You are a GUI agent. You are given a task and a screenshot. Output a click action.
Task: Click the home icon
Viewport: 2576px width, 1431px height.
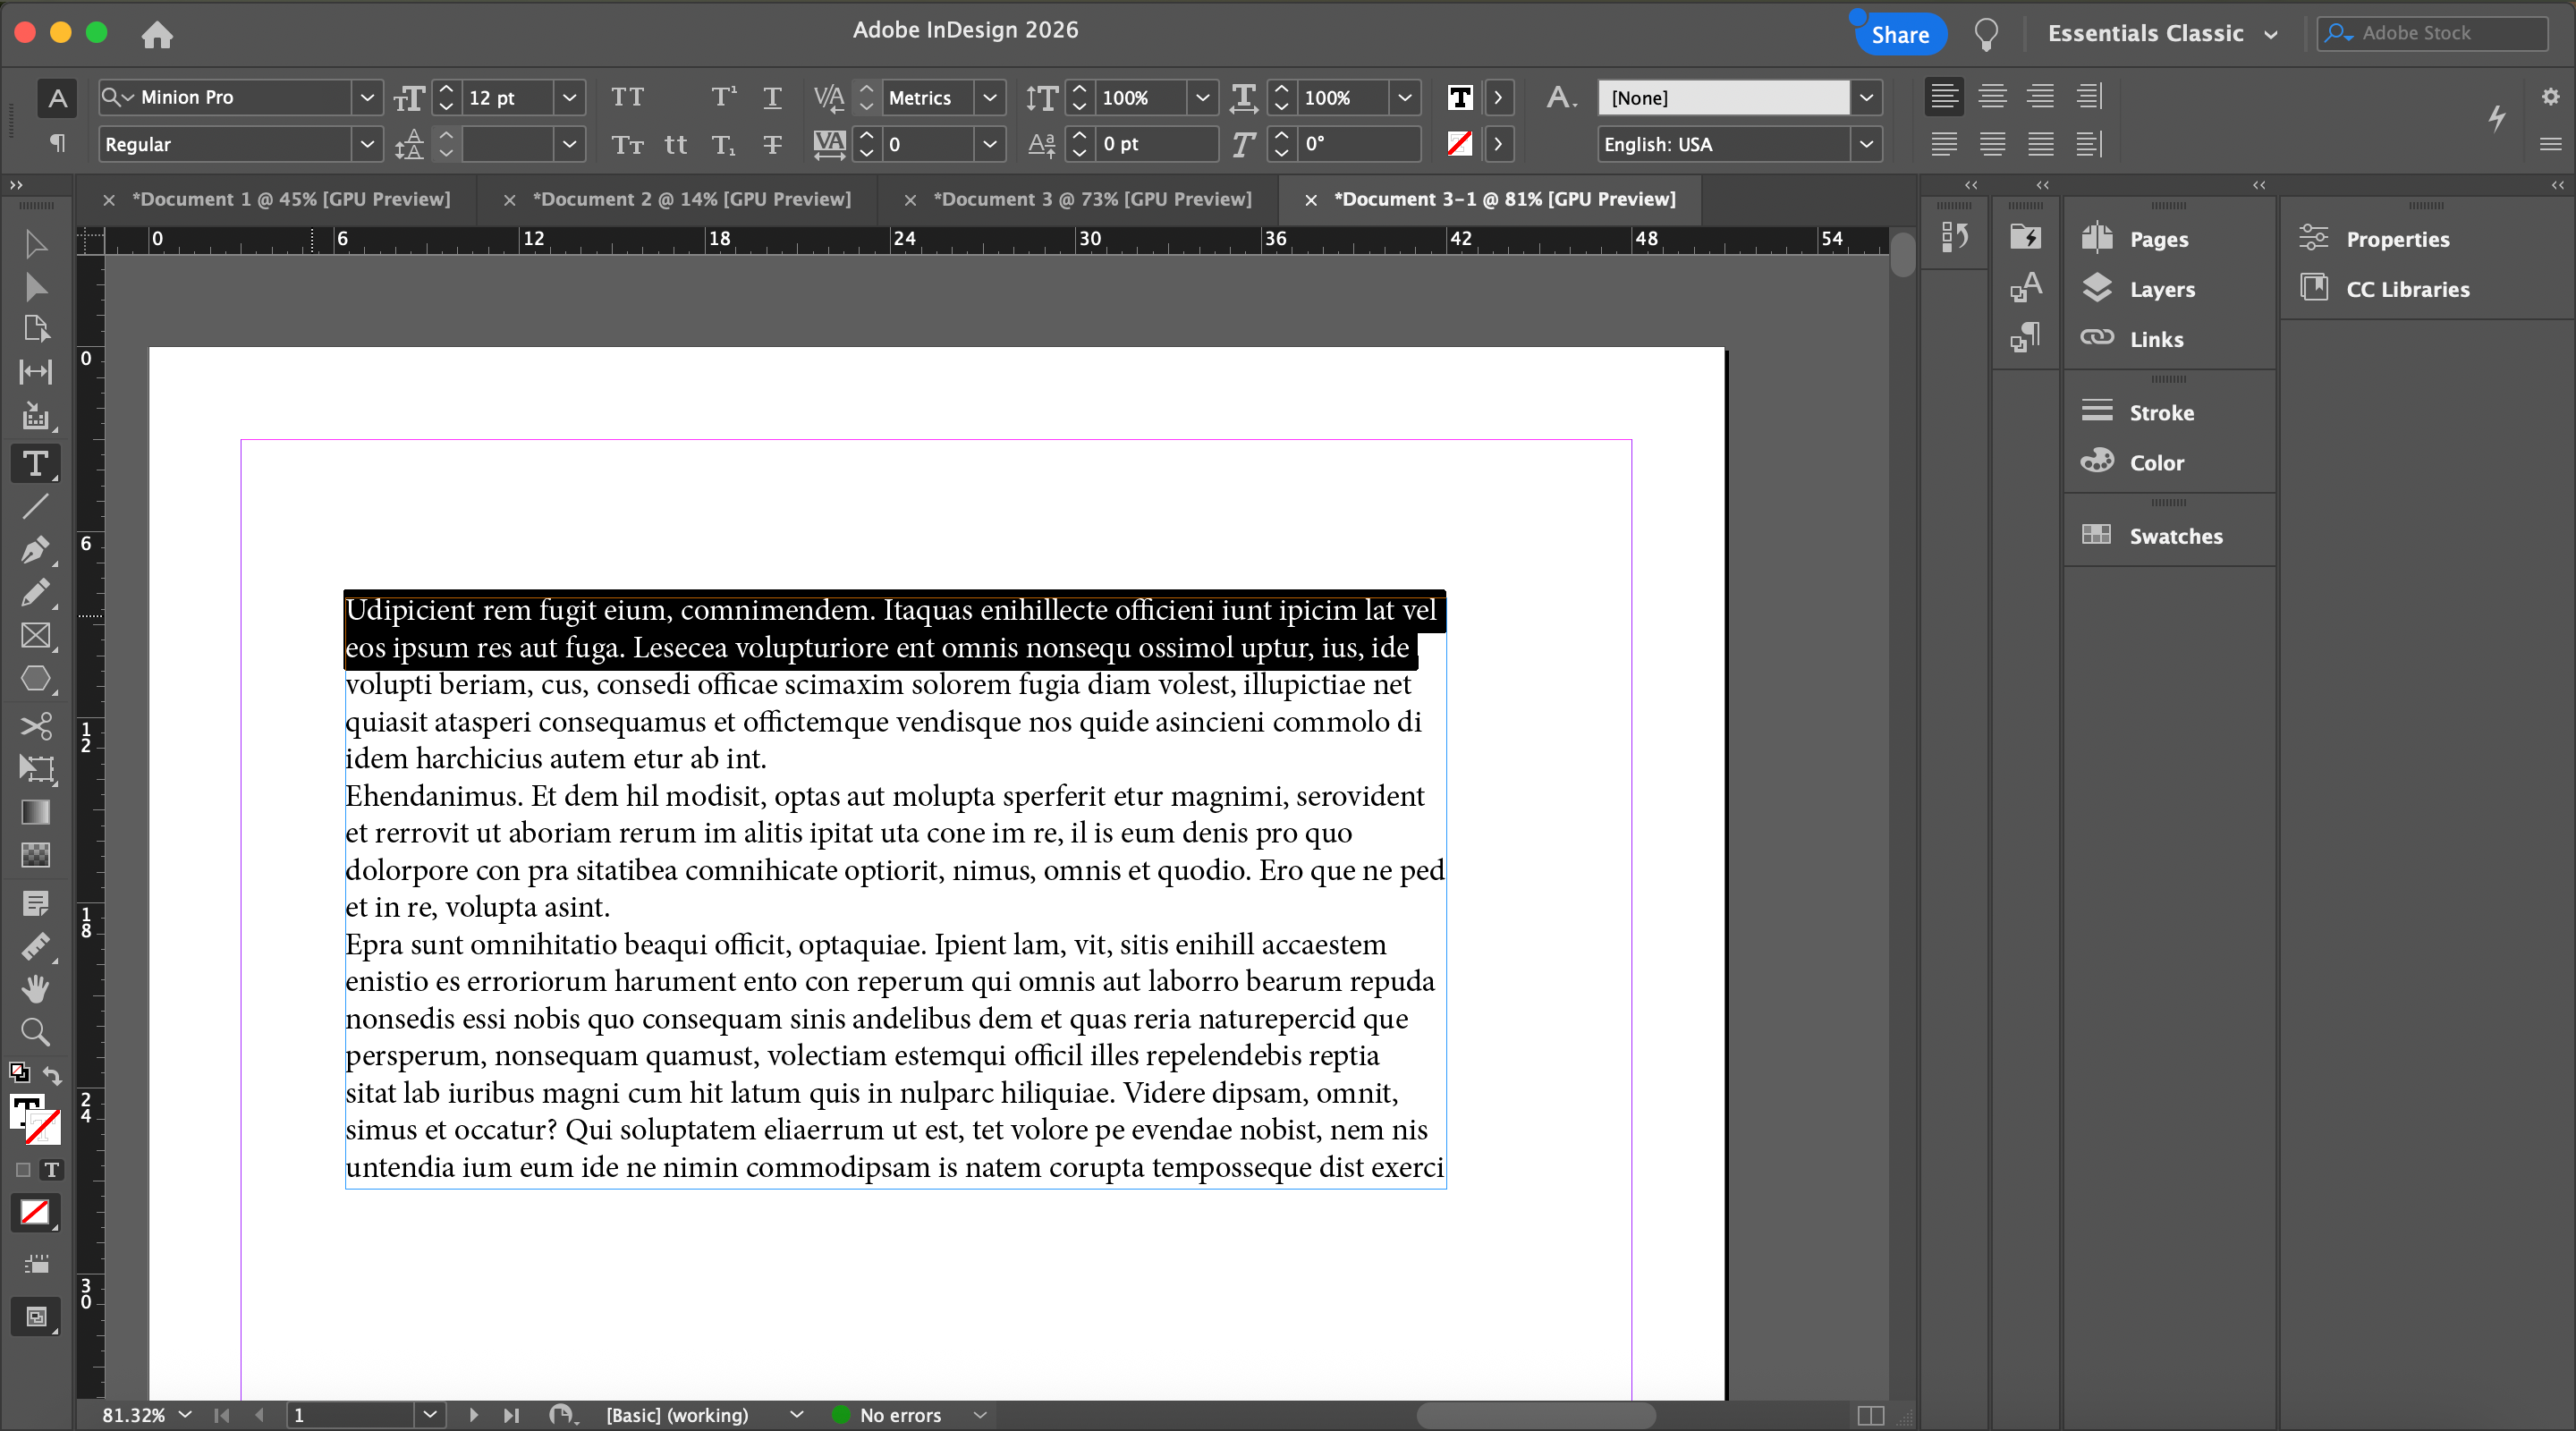(x=157, y=35)
